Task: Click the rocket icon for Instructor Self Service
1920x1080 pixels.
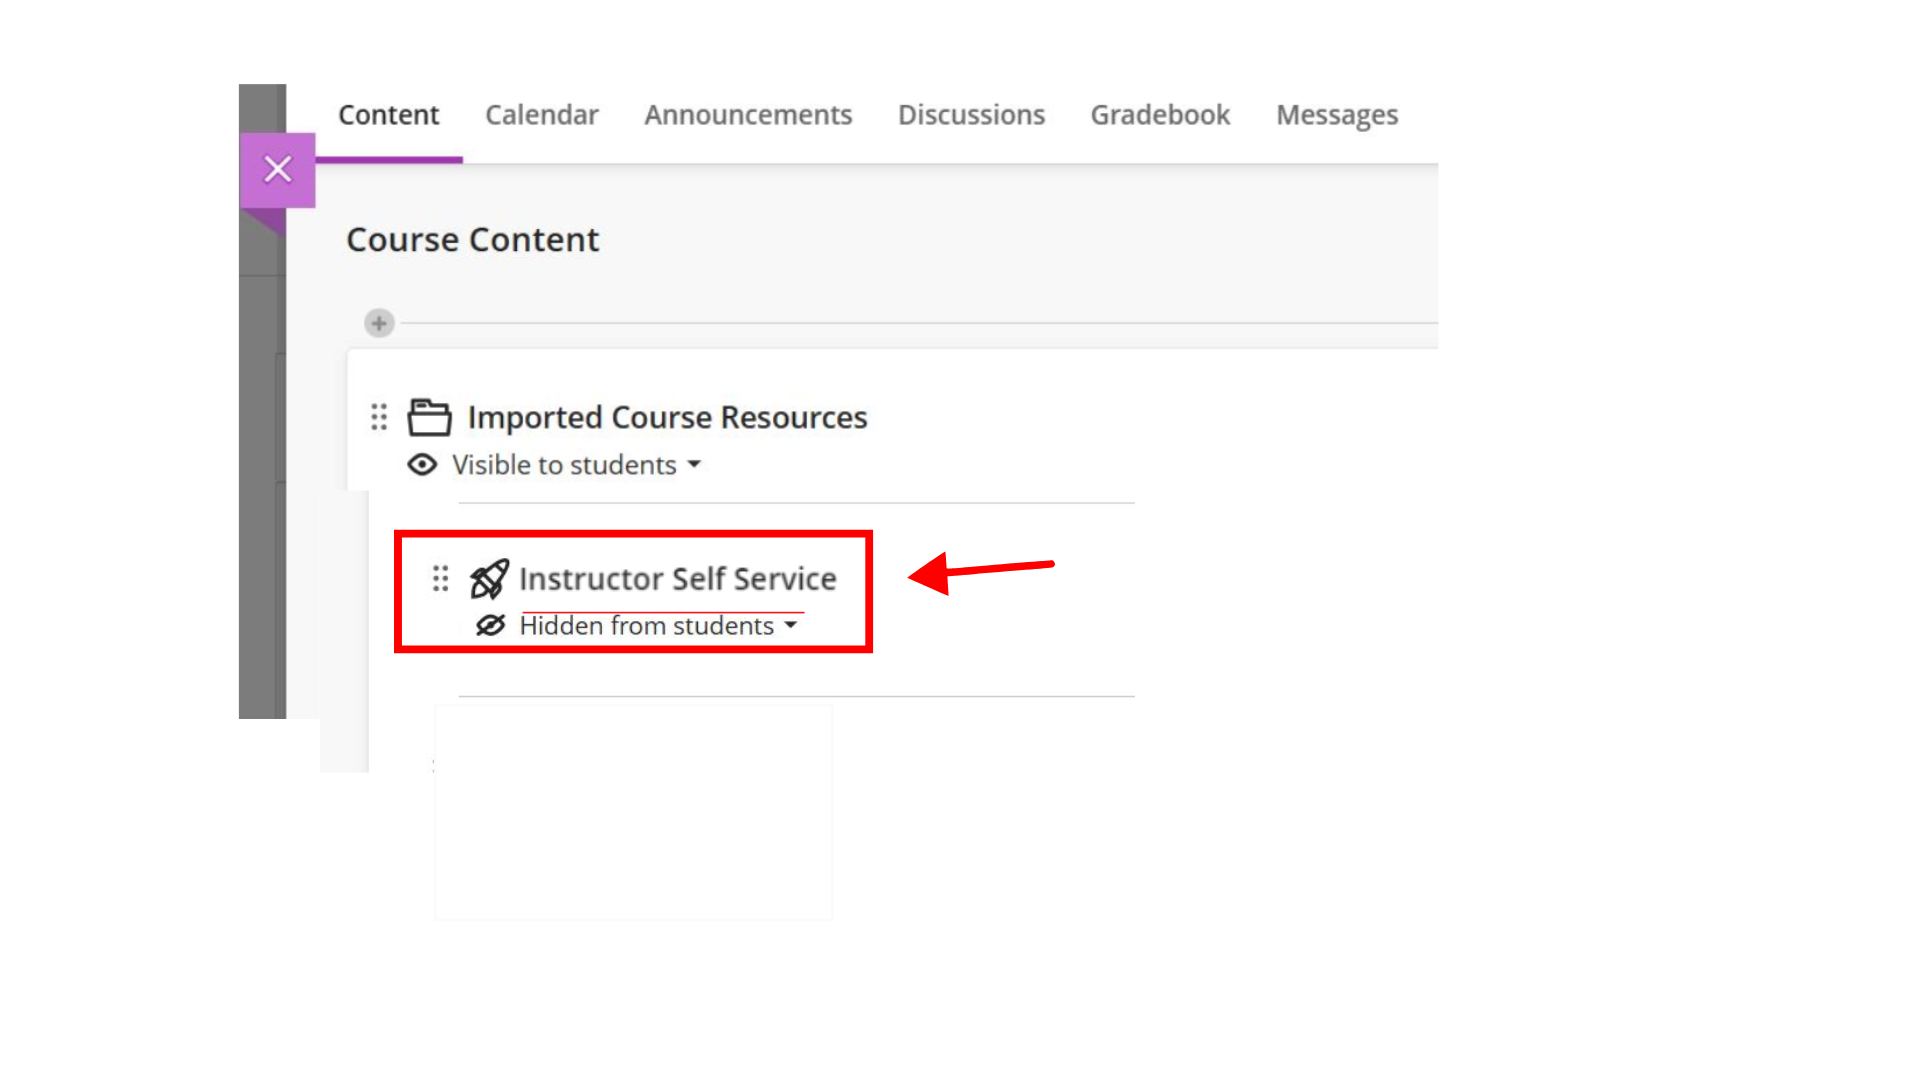Action: (489, 579)
